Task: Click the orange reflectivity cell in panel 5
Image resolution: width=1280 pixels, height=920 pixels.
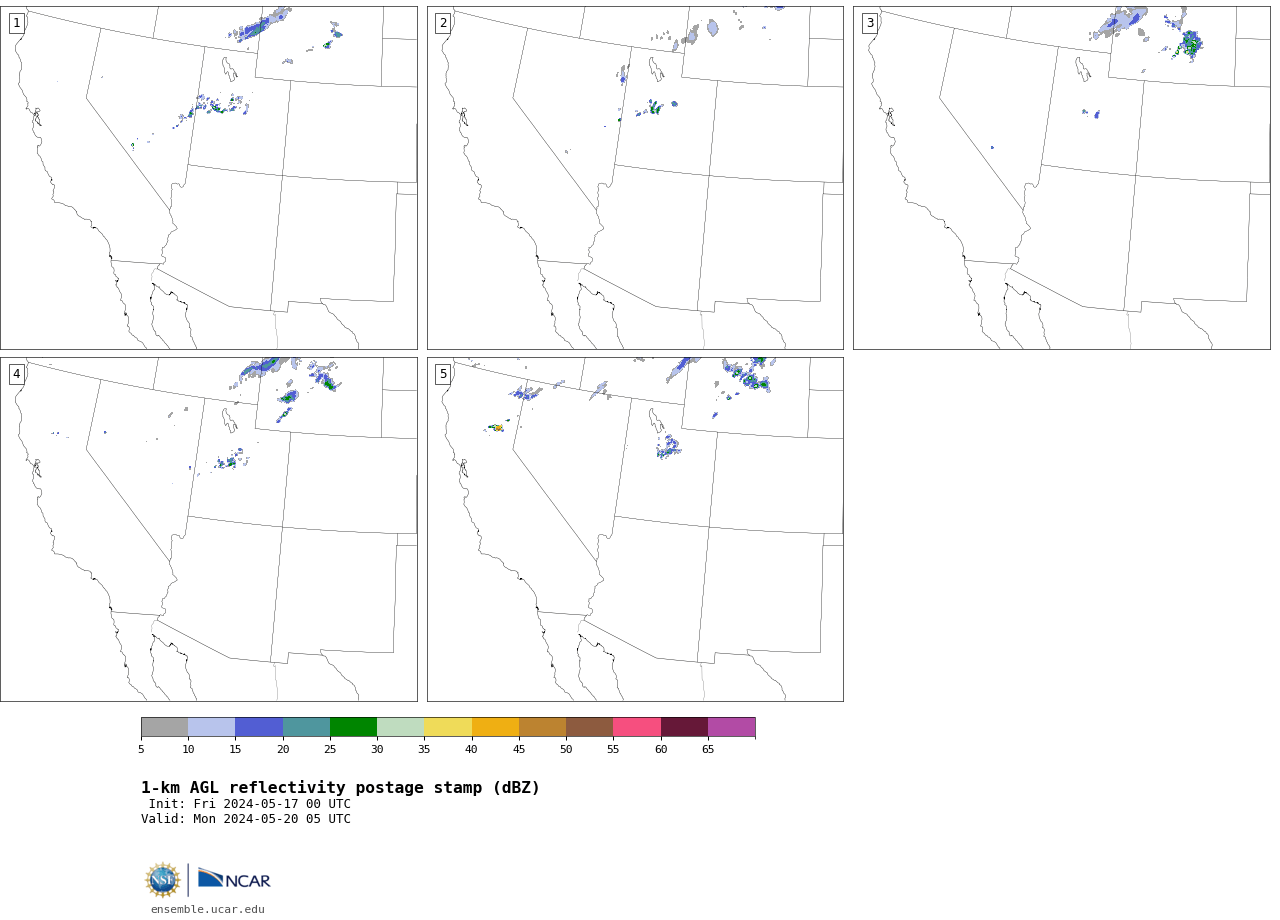Action: (x=497, y=428)
